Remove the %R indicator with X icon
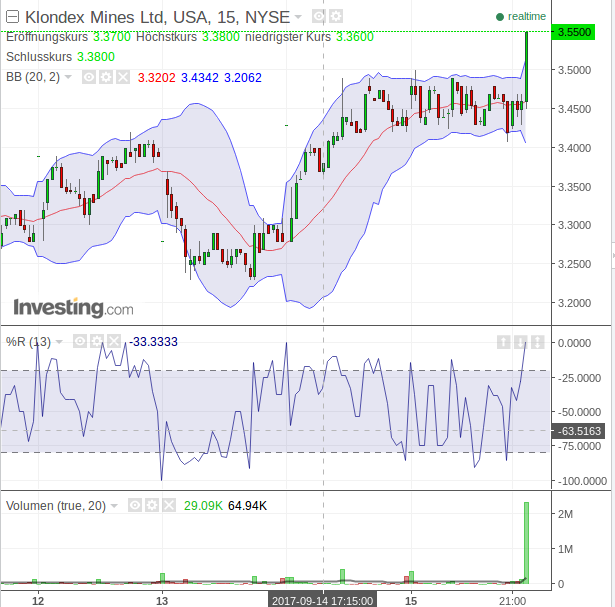The image size is (615, 607). point(113,342)
